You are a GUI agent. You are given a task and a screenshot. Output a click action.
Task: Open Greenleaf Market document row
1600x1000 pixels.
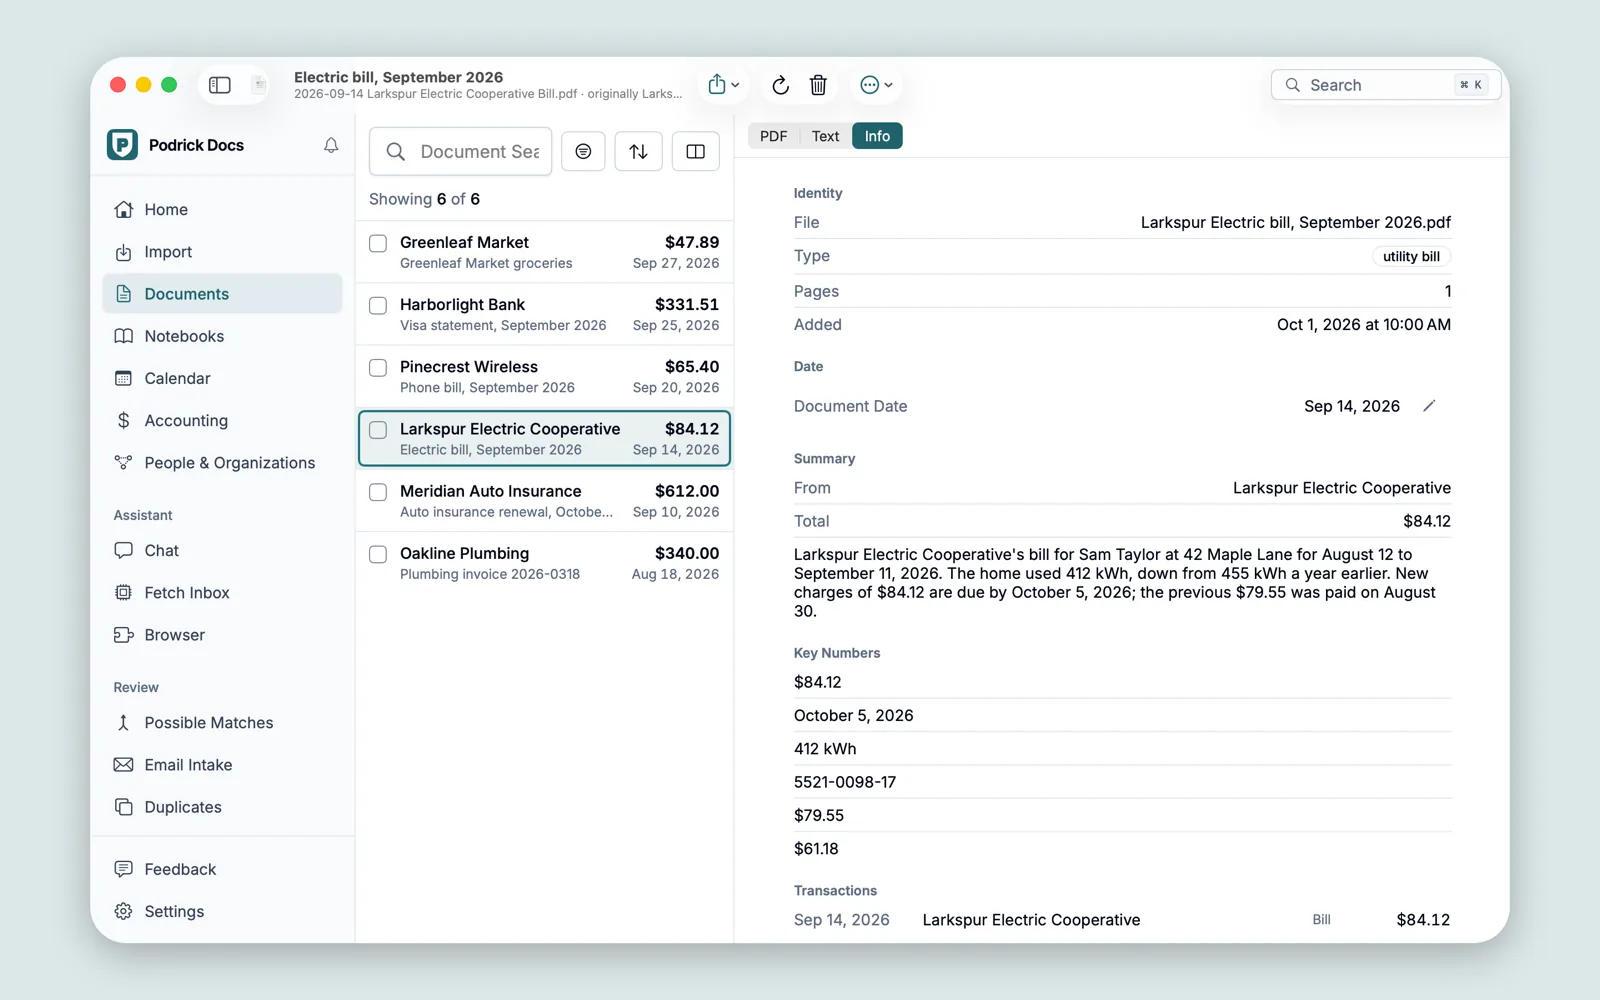pos(545,252)
